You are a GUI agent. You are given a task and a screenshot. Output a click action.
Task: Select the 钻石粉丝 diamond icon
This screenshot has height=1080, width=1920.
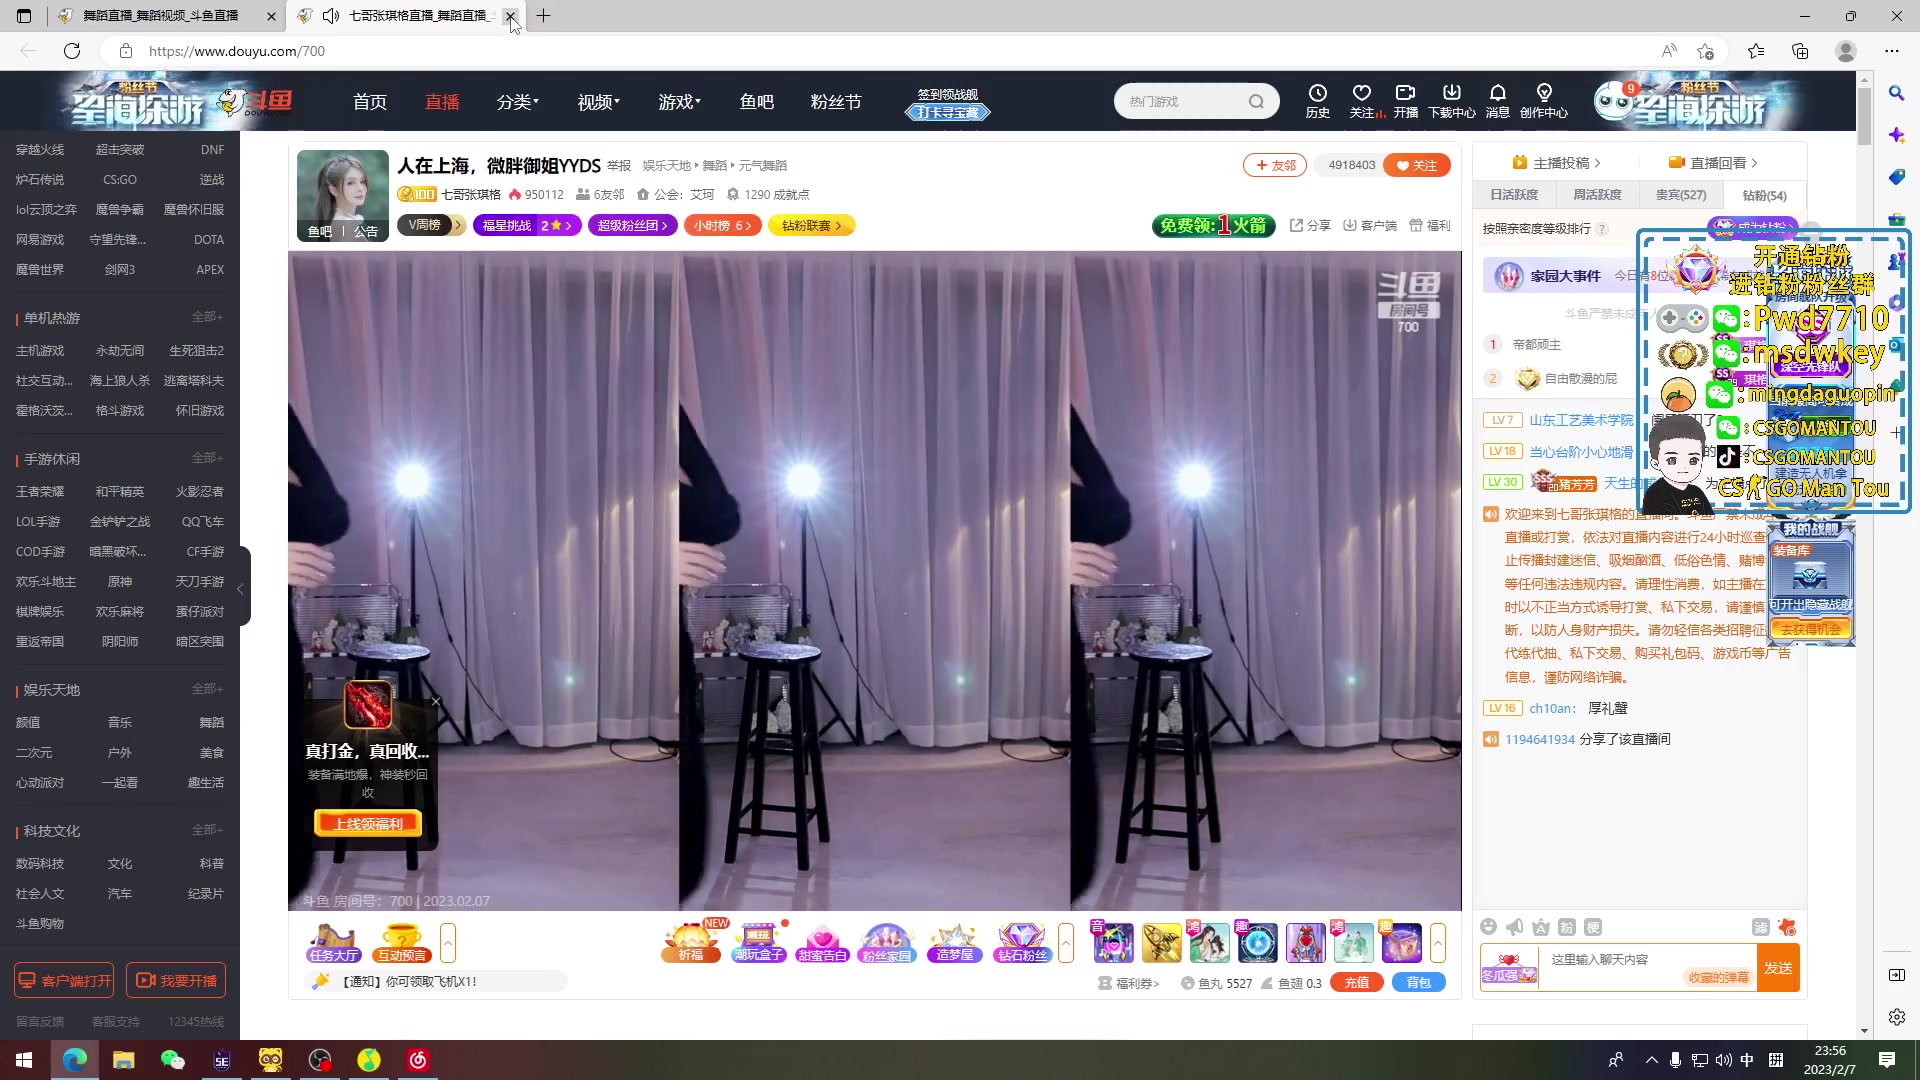[1021, 942]
